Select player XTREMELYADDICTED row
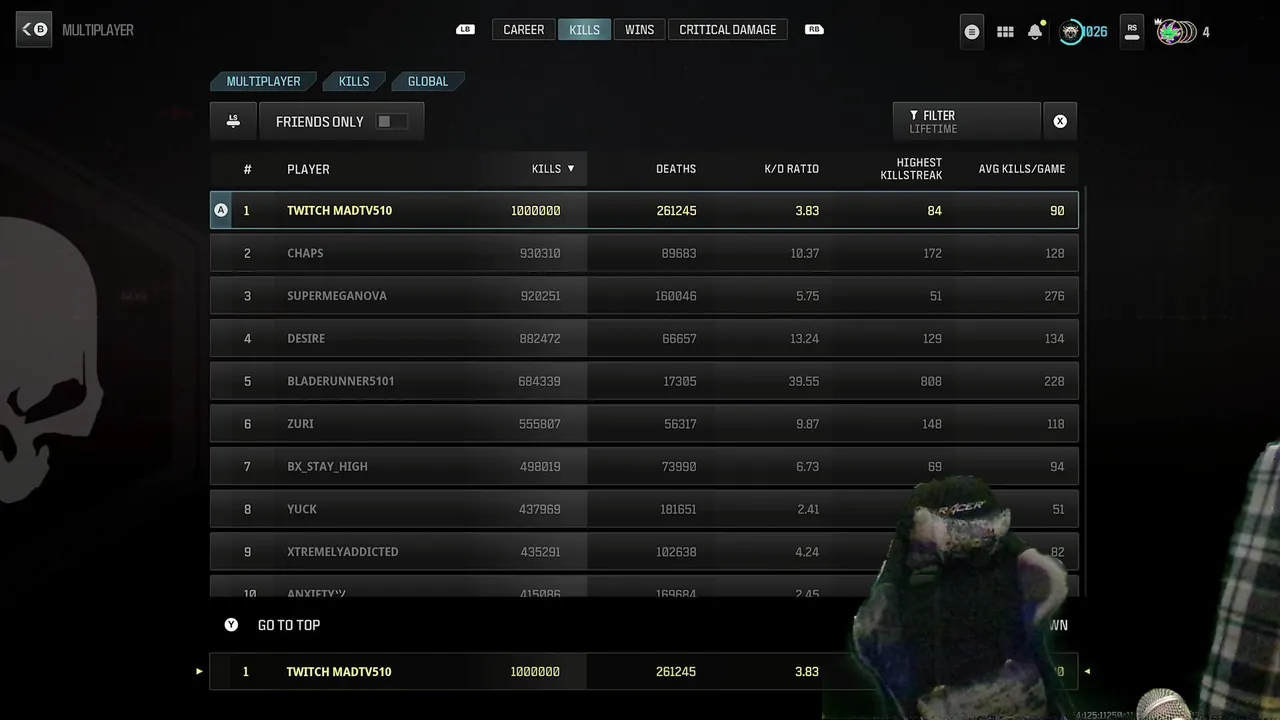 point(644,552)
